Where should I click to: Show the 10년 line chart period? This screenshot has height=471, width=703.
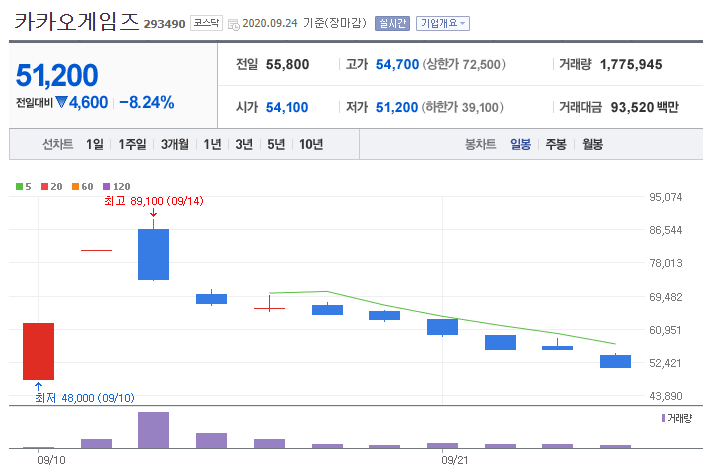pos(310,144)
